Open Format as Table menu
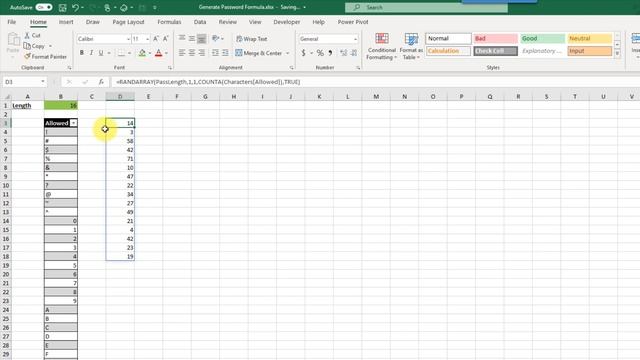This screenshot has width=640, height=360. [x=411, y=47]
